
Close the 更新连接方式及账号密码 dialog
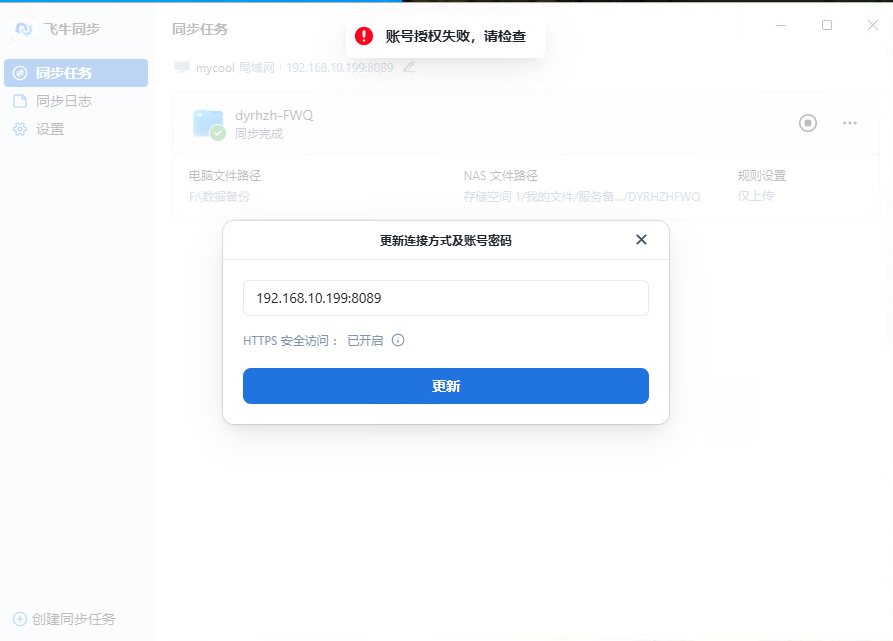(641, 240)
